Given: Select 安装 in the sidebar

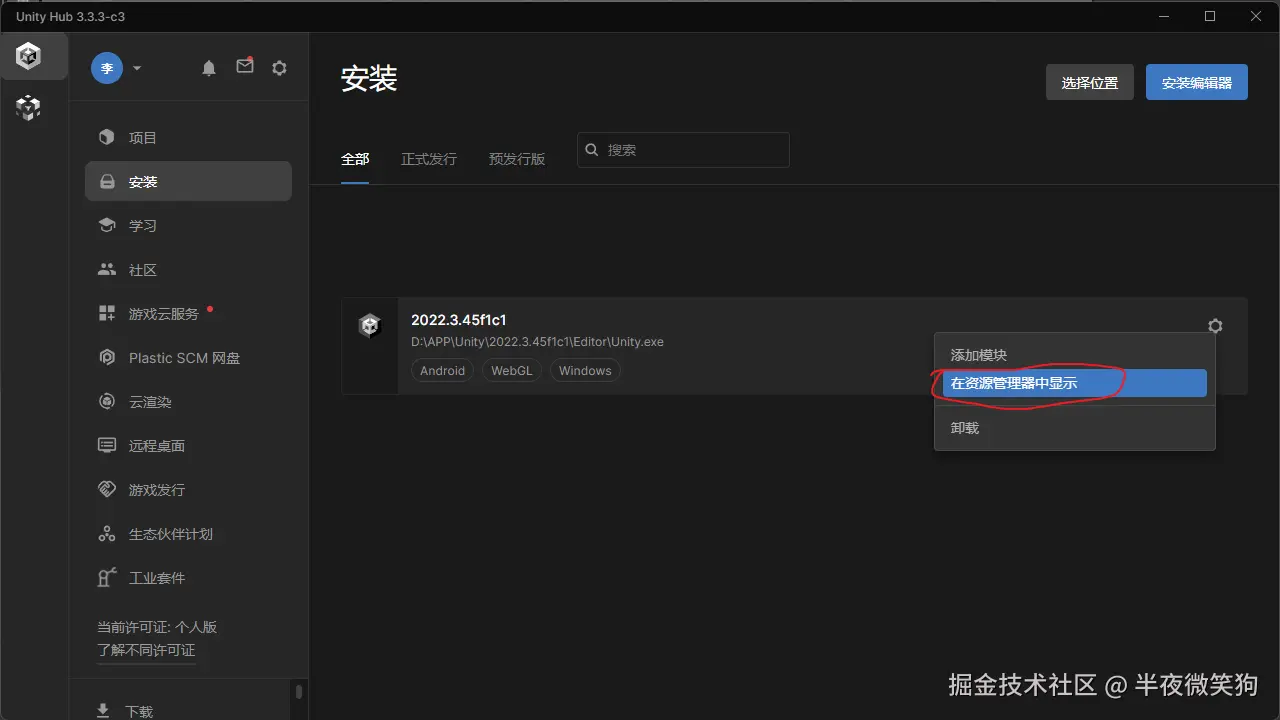Looking at the screenshot, I should tap(188, 182).
